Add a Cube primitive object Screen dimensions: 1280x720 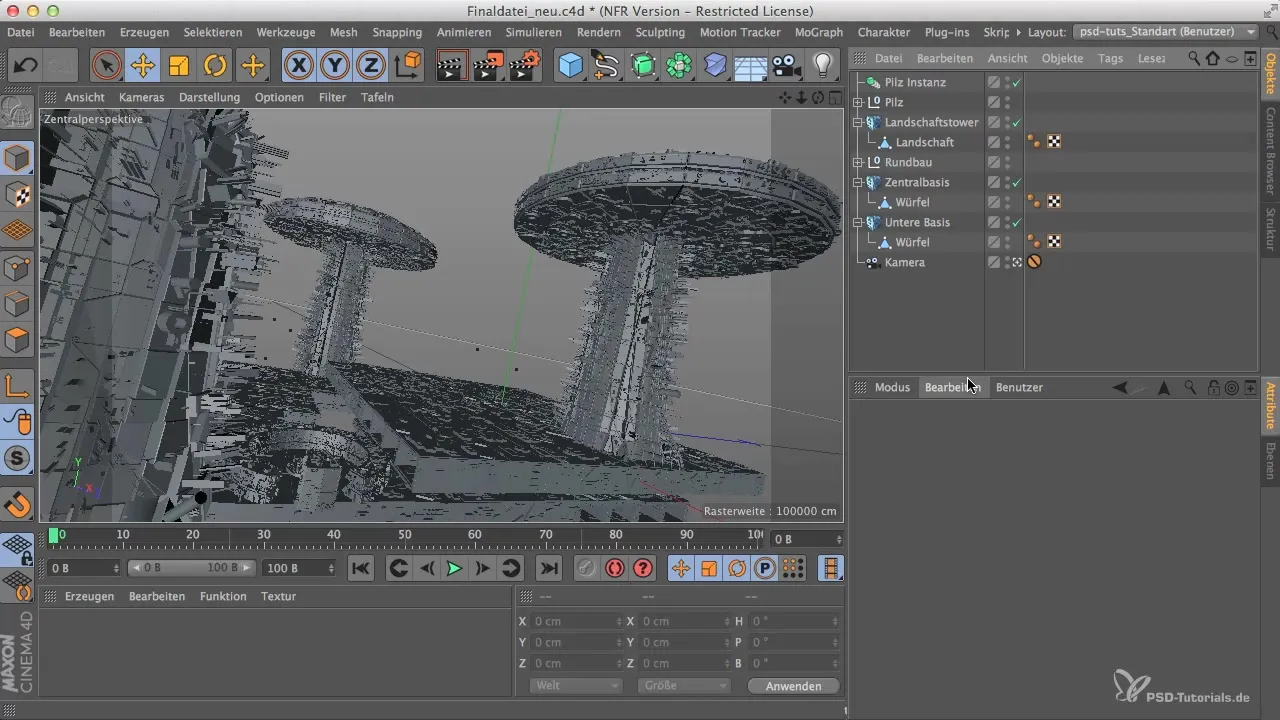(x=570, y=66)
